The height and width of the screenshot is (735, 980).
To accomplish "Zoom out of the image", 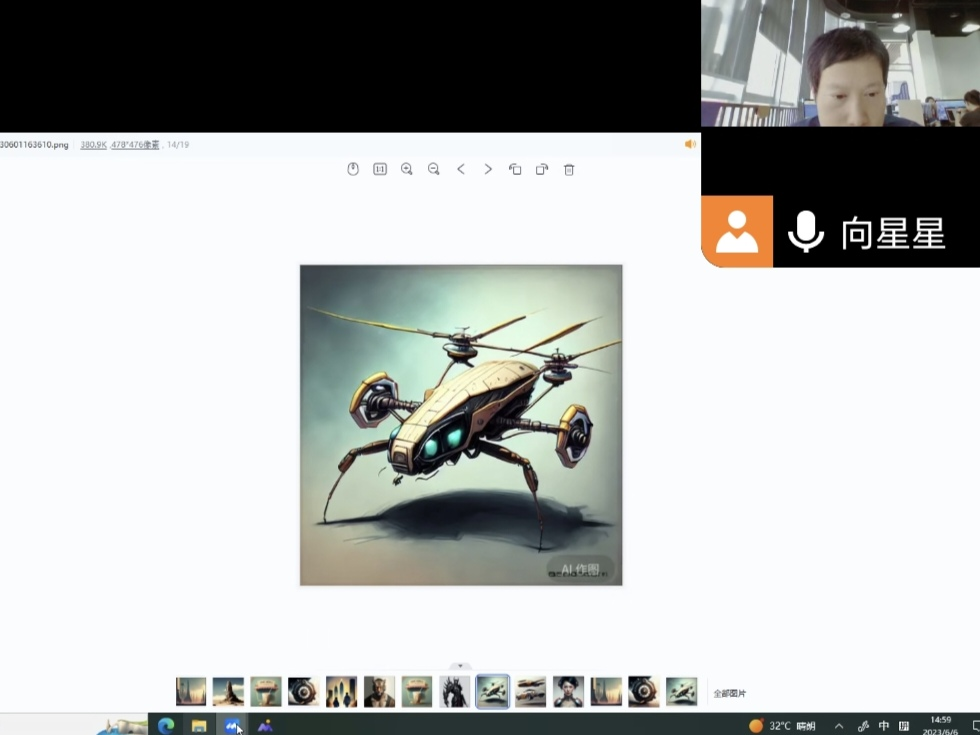I will click(x=434, y=169).
